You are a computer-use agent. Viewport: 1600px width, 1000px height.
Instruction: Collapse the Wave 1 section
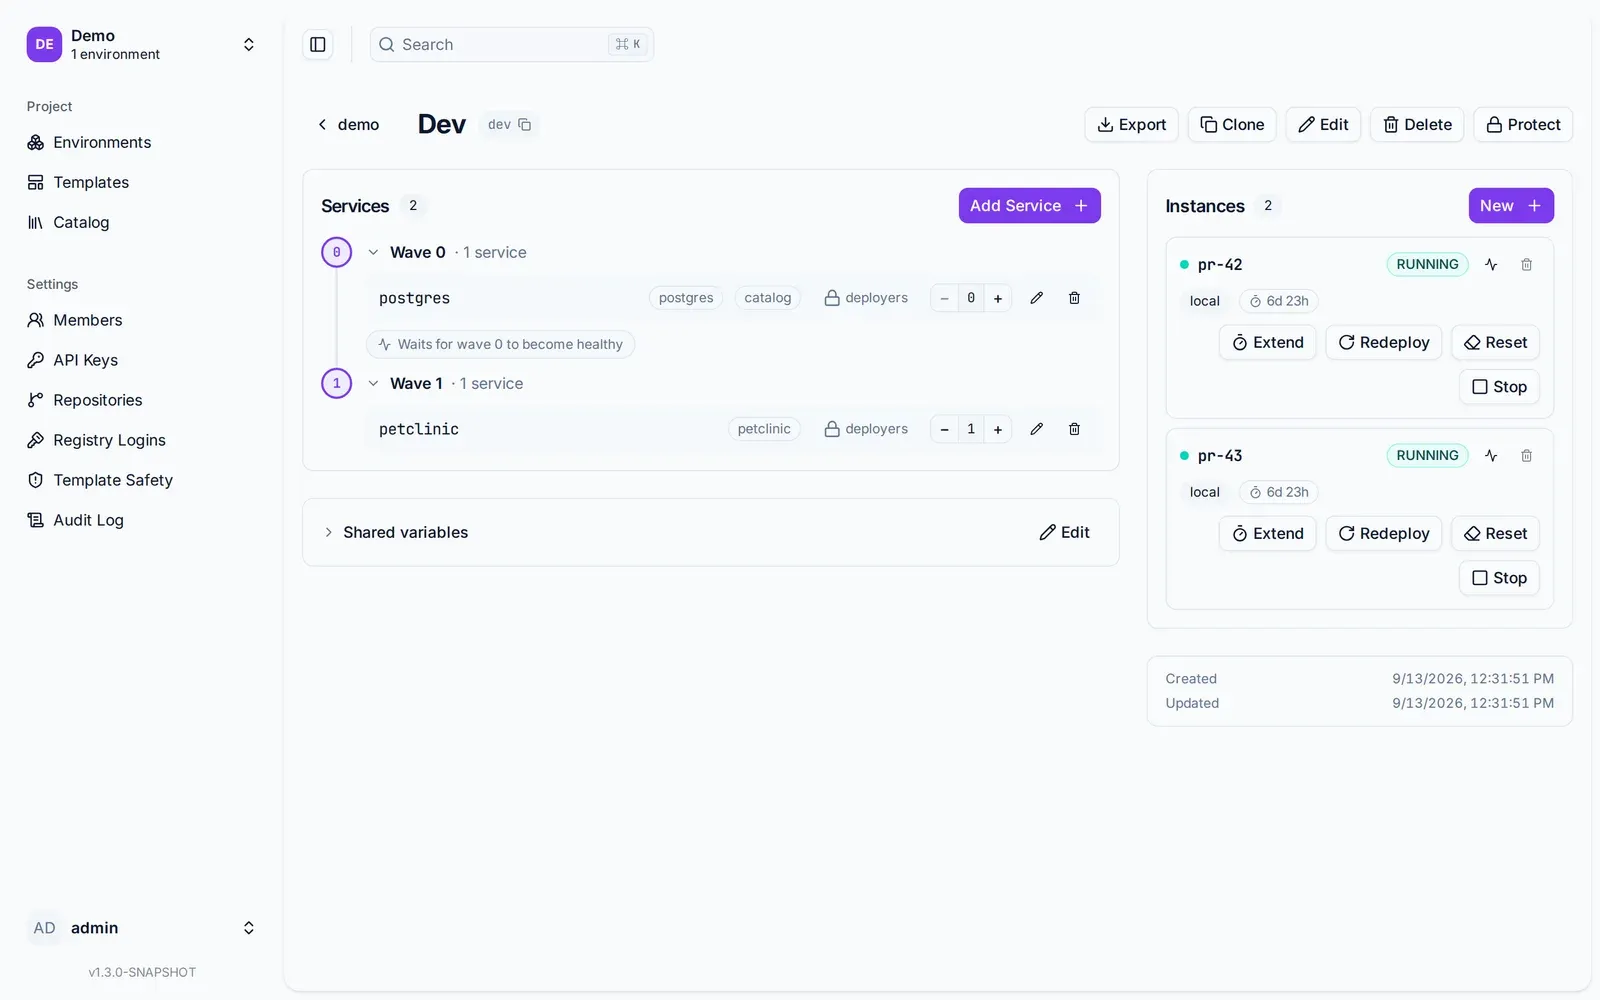(x=373, y=383)
